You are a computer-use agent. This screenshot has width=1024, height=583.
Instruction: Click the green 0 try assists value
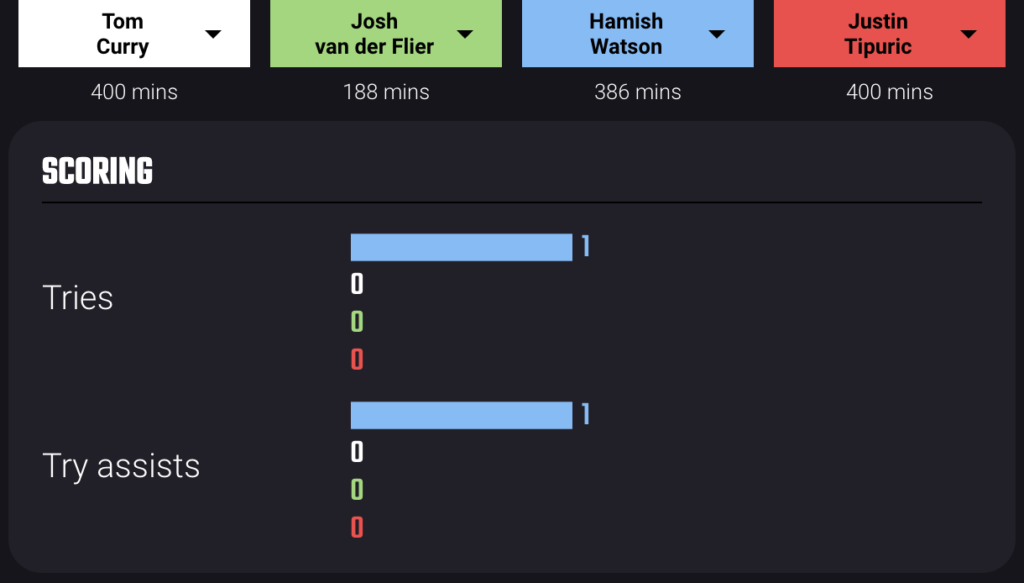[x=357, y=490]
